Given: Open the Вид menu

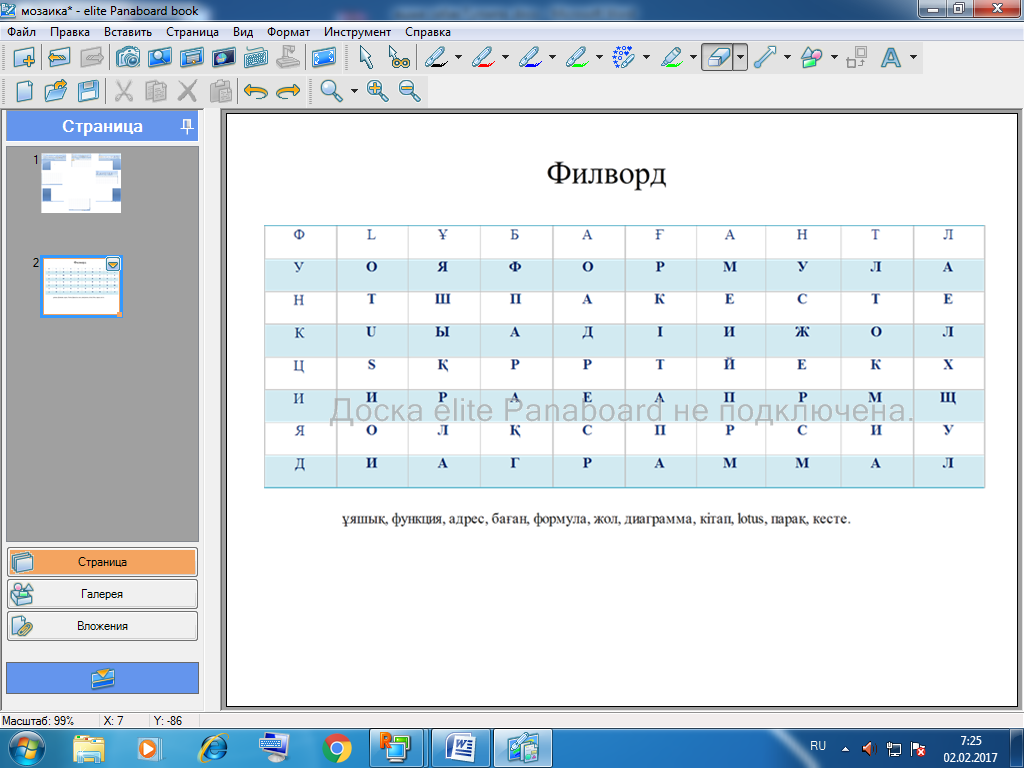Looking at the screenshot, I should pos(243,32).
